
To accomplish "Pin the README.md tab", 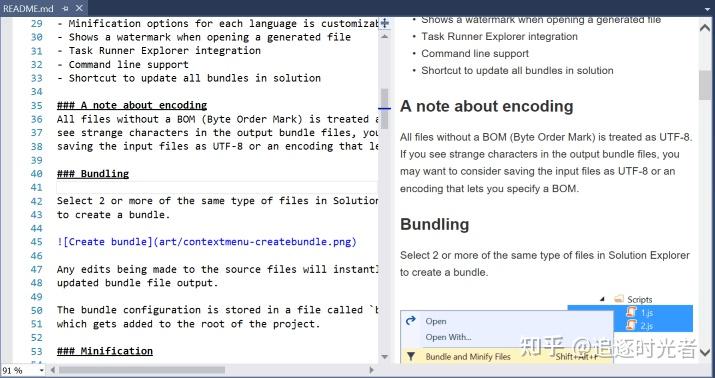I will click(65, 9).
